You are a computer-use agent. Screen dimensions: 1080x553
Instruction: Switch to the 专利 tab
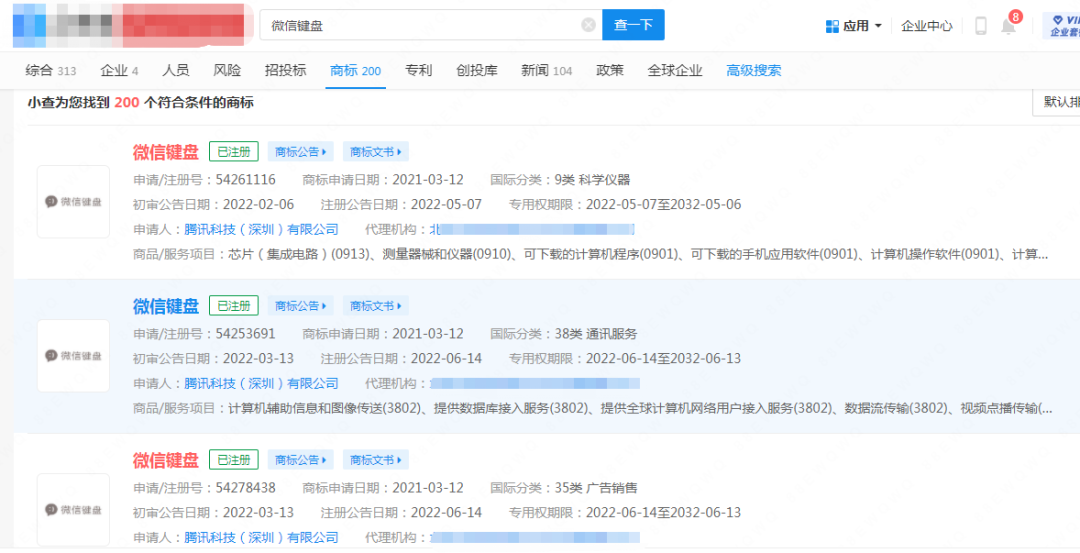tap(419, 70)
